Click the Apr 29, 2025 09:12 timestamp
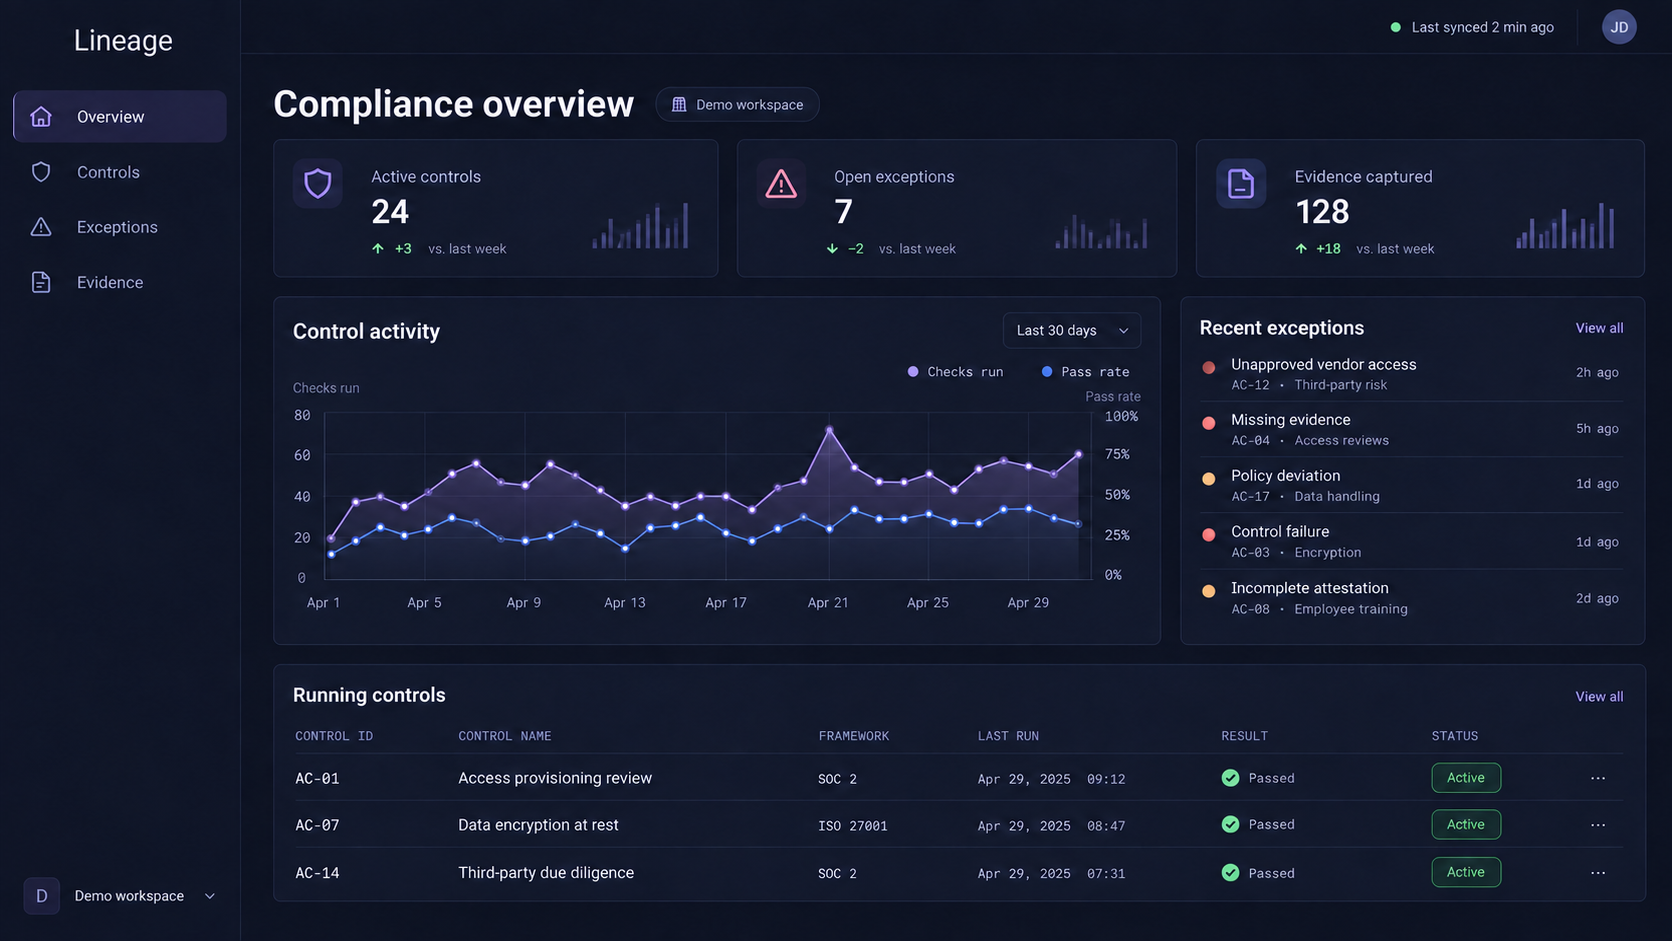This screenshot has width=1672, height=941. coord(1051,779)
